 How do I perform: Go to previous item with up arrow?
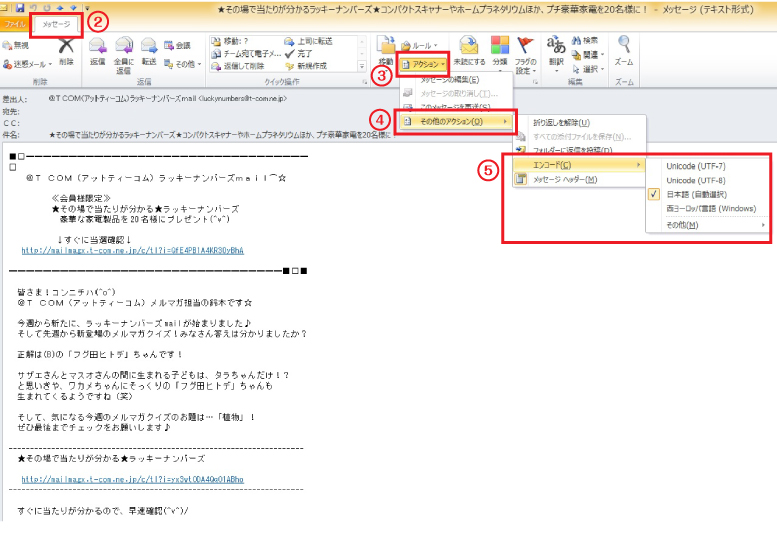pyautogui.click(x=60, y=7)
